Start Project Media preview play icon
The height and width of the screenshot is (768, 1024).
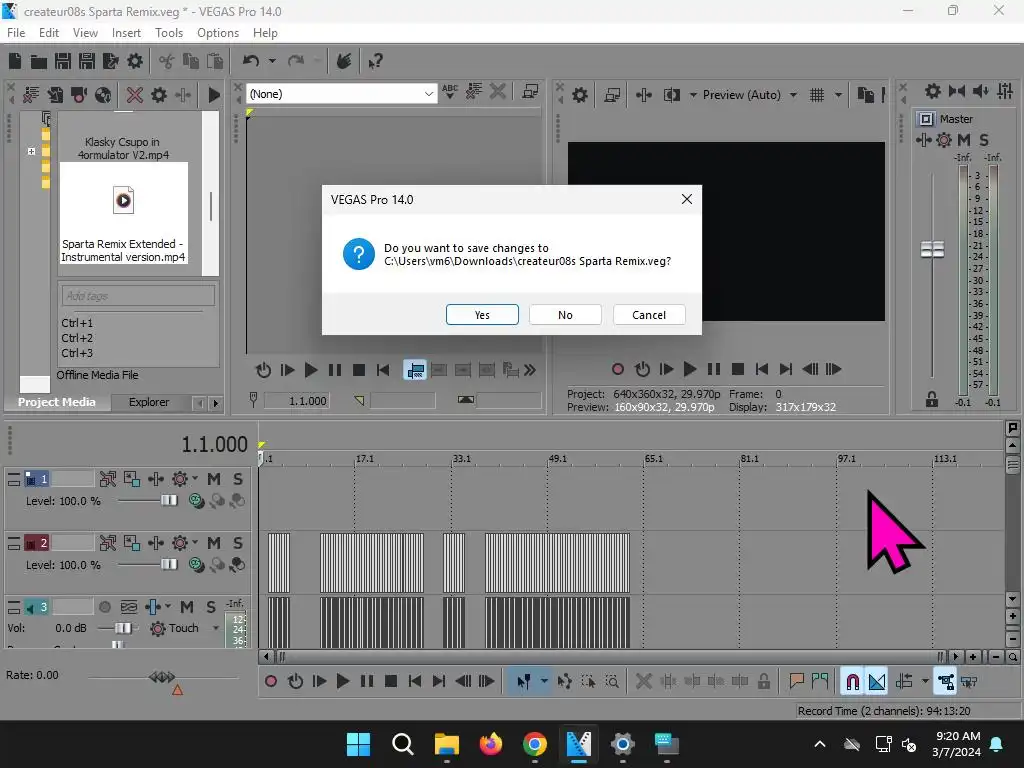coord(214,95)
